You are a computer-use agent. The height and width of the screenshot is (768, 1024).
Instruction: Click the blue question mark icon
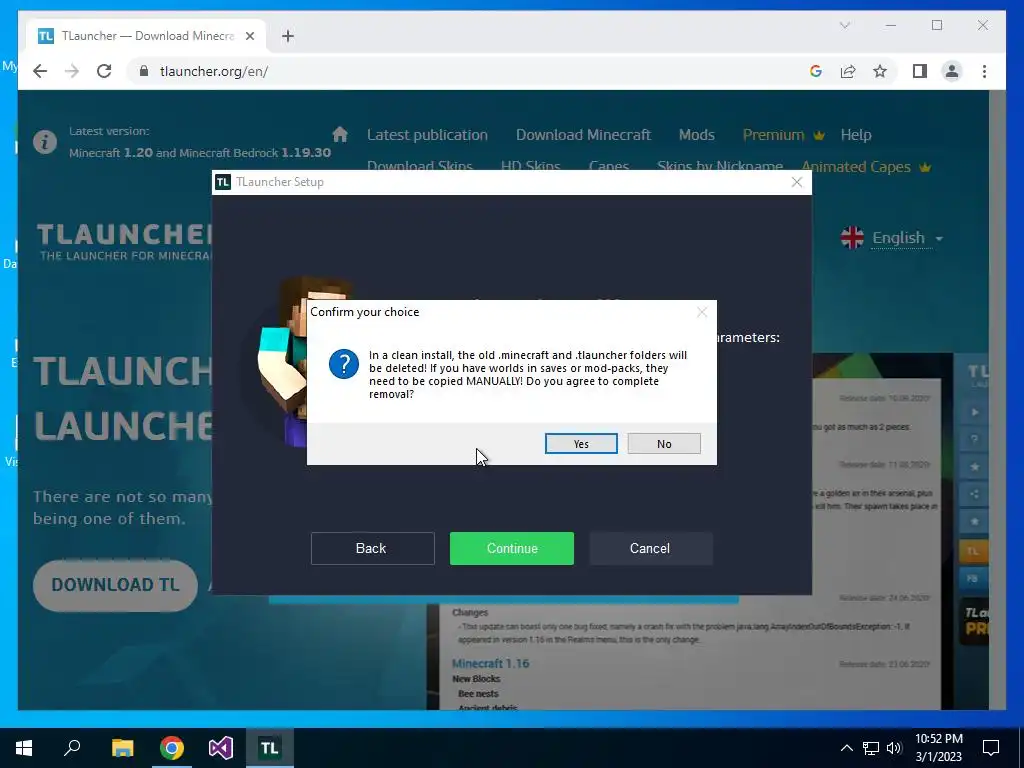pos(344,364)
